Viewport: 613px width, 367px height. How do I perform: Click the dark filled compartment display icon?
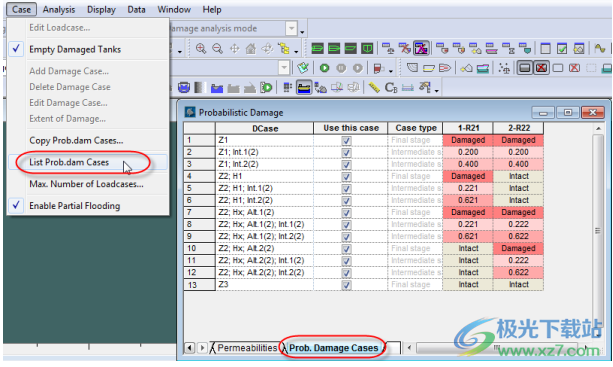coord(525,68)
